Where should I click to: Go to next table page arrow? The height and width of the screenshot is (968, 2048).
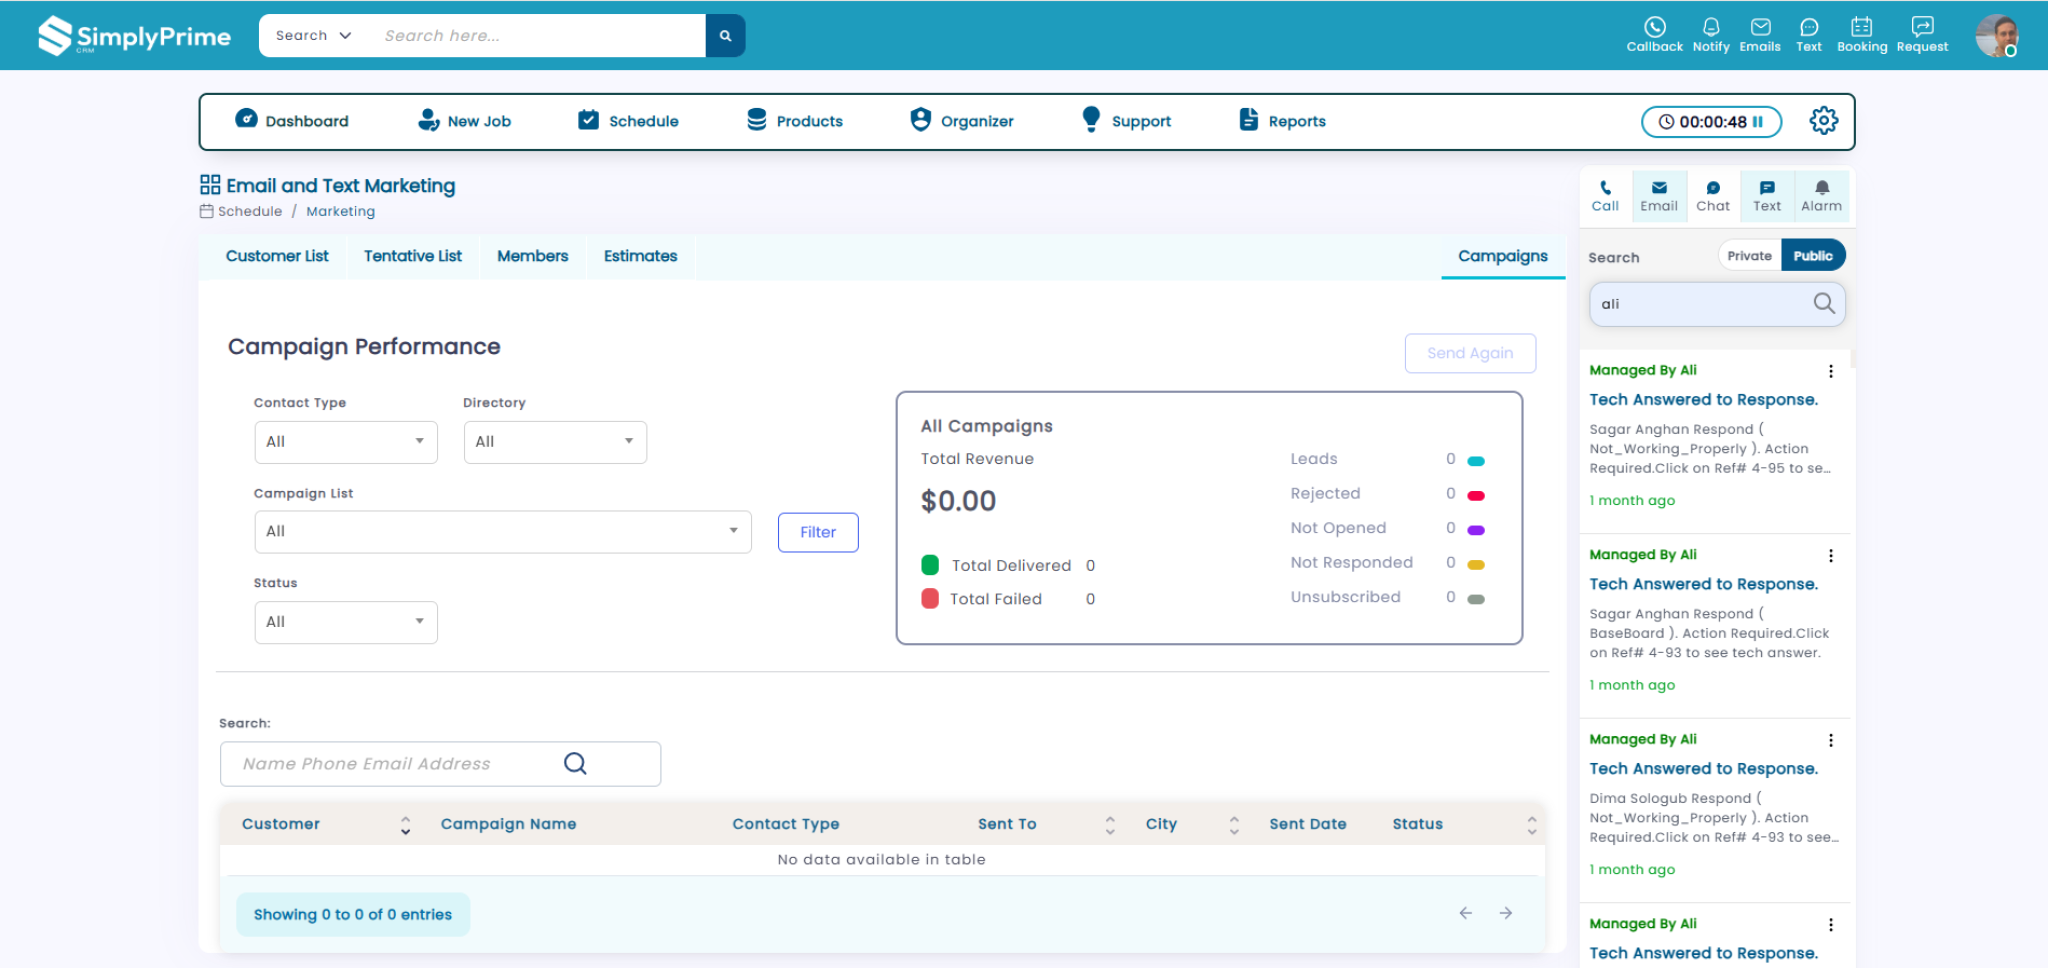[1505, 913]
